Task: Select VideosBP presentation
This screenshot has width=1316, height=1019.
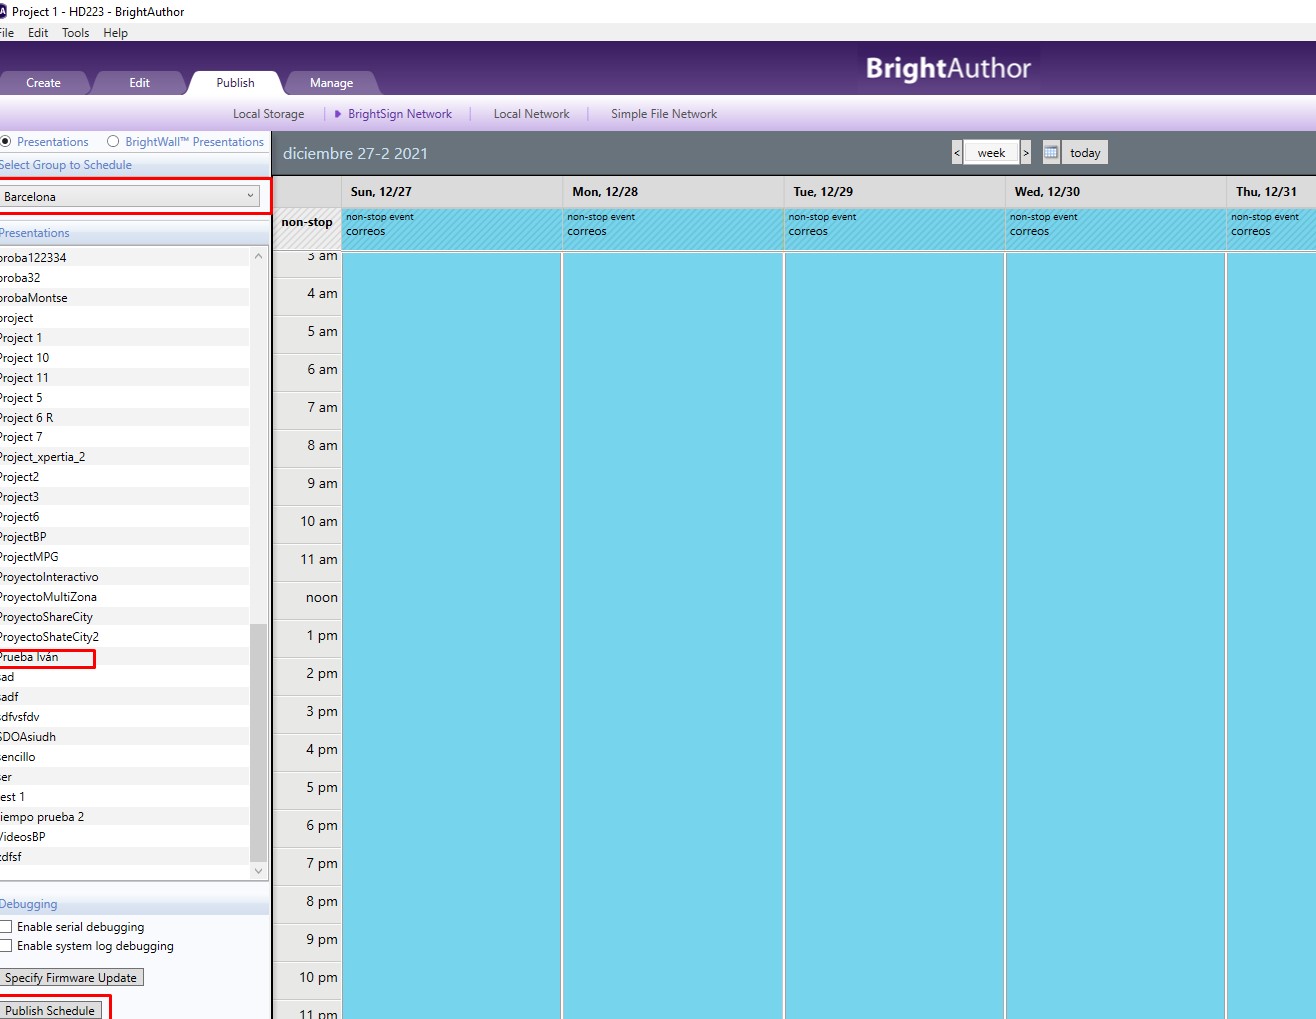Action: pyautogui.click(x=124, y=837)
